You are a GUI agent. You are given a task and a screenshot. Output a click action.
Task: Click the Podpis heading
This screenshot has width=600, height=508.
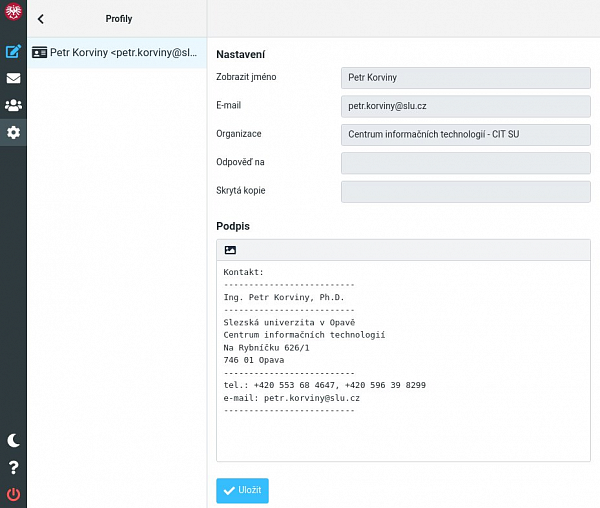[233, 226]
